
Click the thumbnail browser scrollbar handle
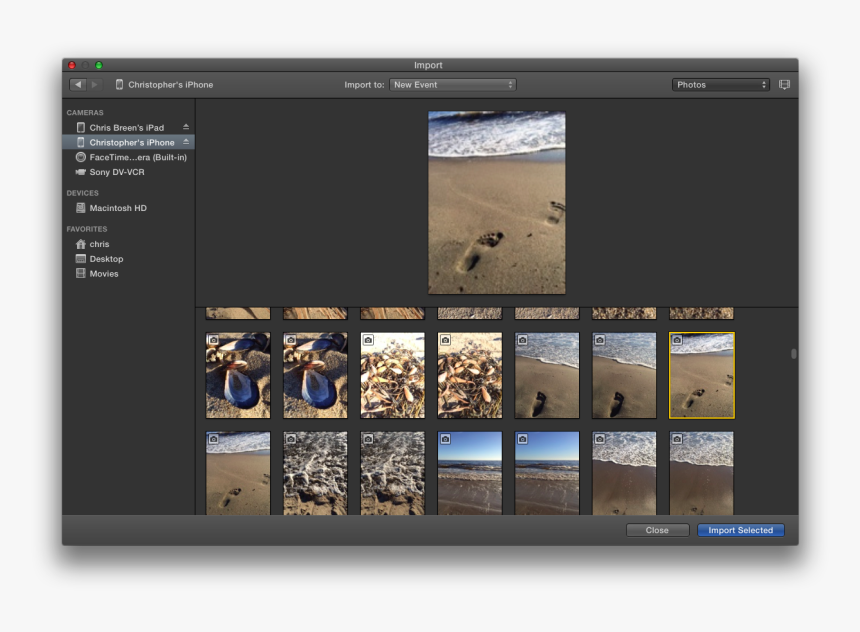point(794,353)
